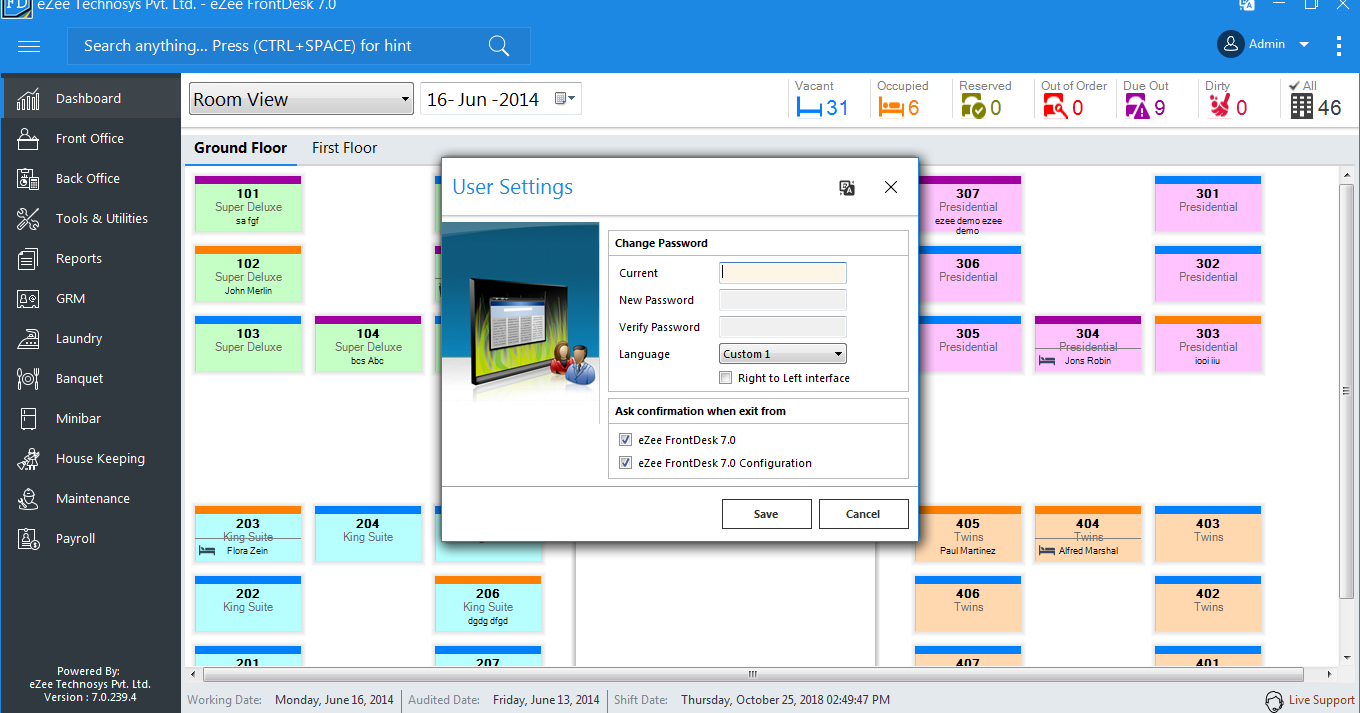Click the horizontal scrollbar thumb
The width and height of the screenshot is (1360, 713).
point(752,674)
